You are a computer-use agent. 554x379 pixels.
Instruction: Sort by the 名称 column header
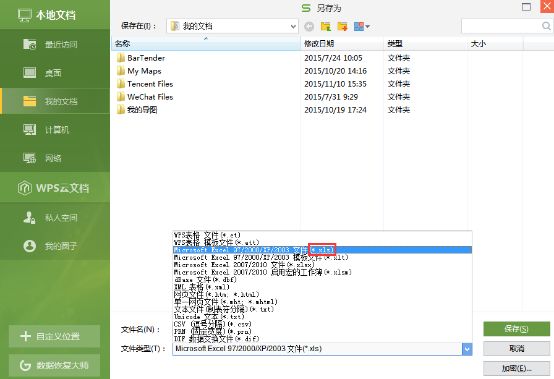click(206, 43)
